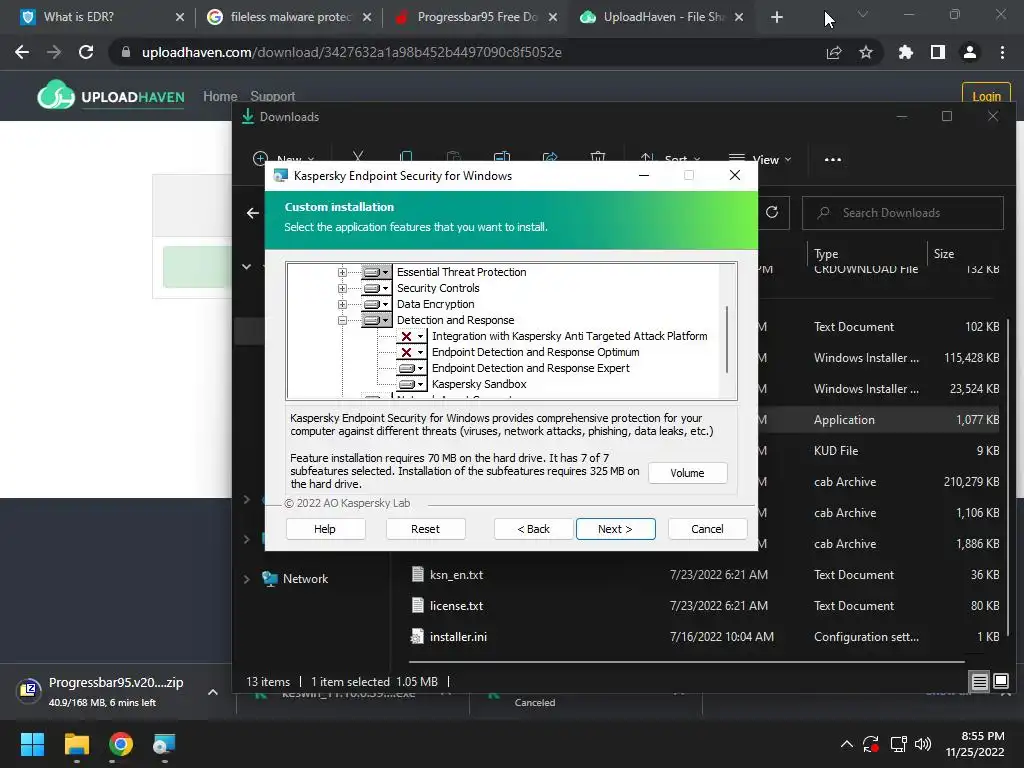Open Data Encryption install-state dropdown
This screenshot has height=768, width=1024.
click(376, 304)
